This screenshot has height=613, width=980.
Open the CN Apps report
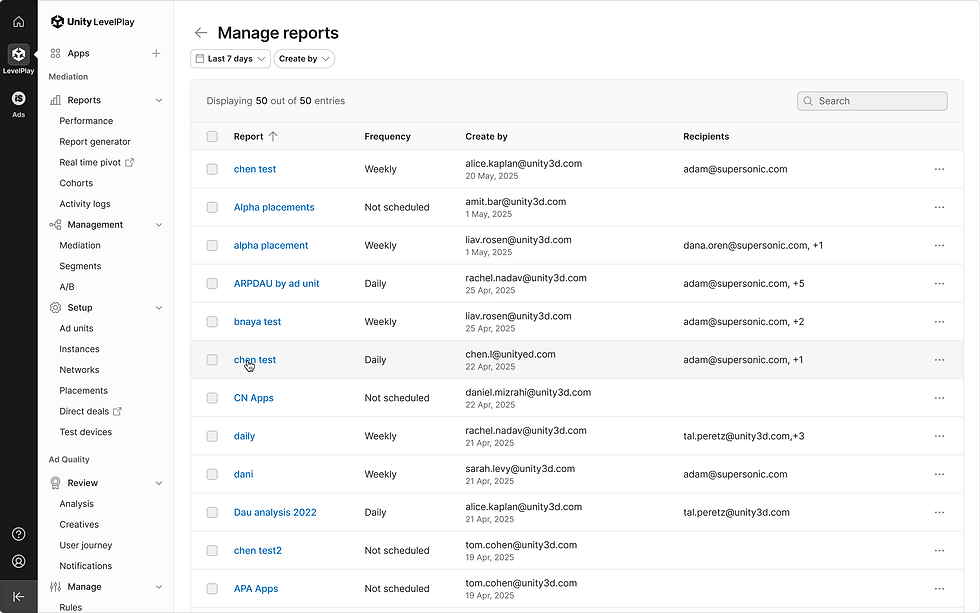coord(254,398)
